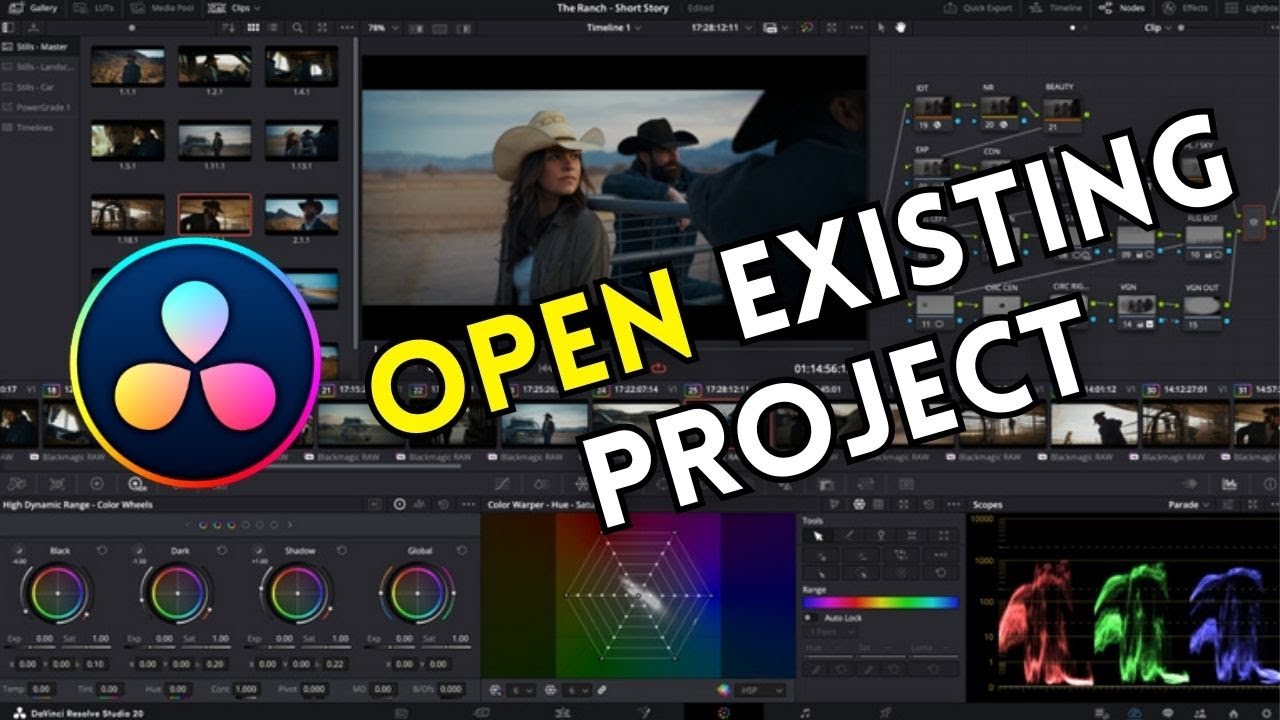Select still thumbnail 1.4.1
This screenshot has height=720, width=1280.
pyautogui.click(x=301, y=66)
